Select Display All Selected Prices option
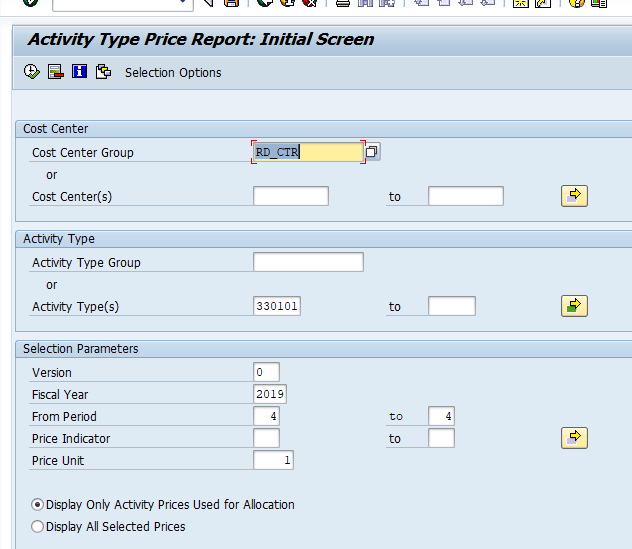The height and width of the screenshot is (549, 632). tap(38, 526)
